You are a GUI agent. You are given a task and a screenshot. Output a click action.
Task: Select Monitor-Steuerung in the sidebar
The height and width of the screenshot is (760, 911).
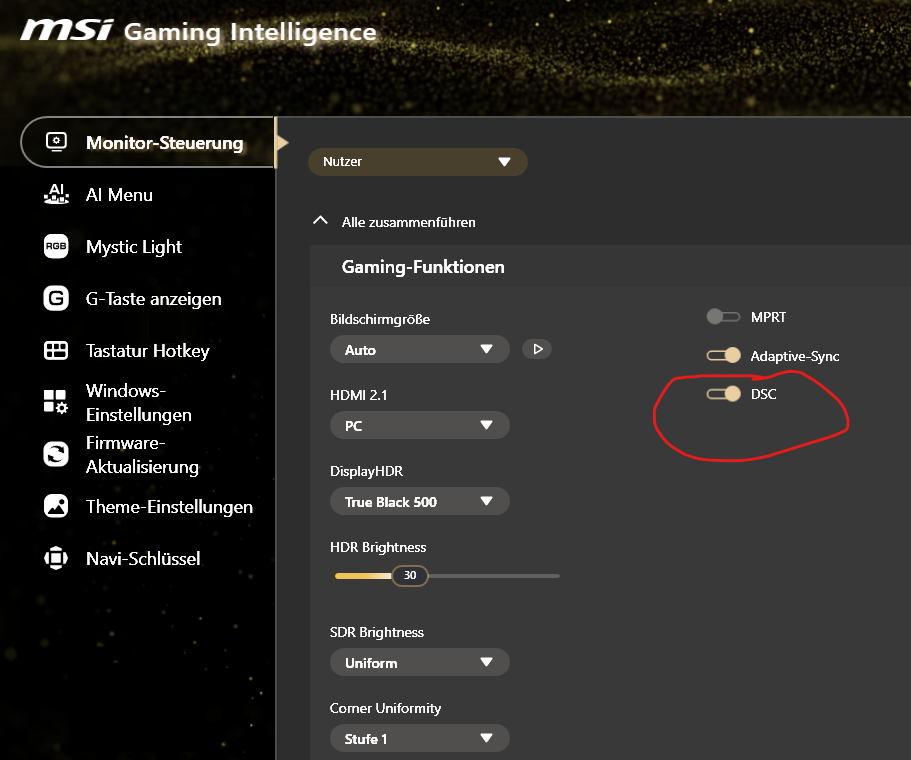pyautogui.click(x=148, y=142)
